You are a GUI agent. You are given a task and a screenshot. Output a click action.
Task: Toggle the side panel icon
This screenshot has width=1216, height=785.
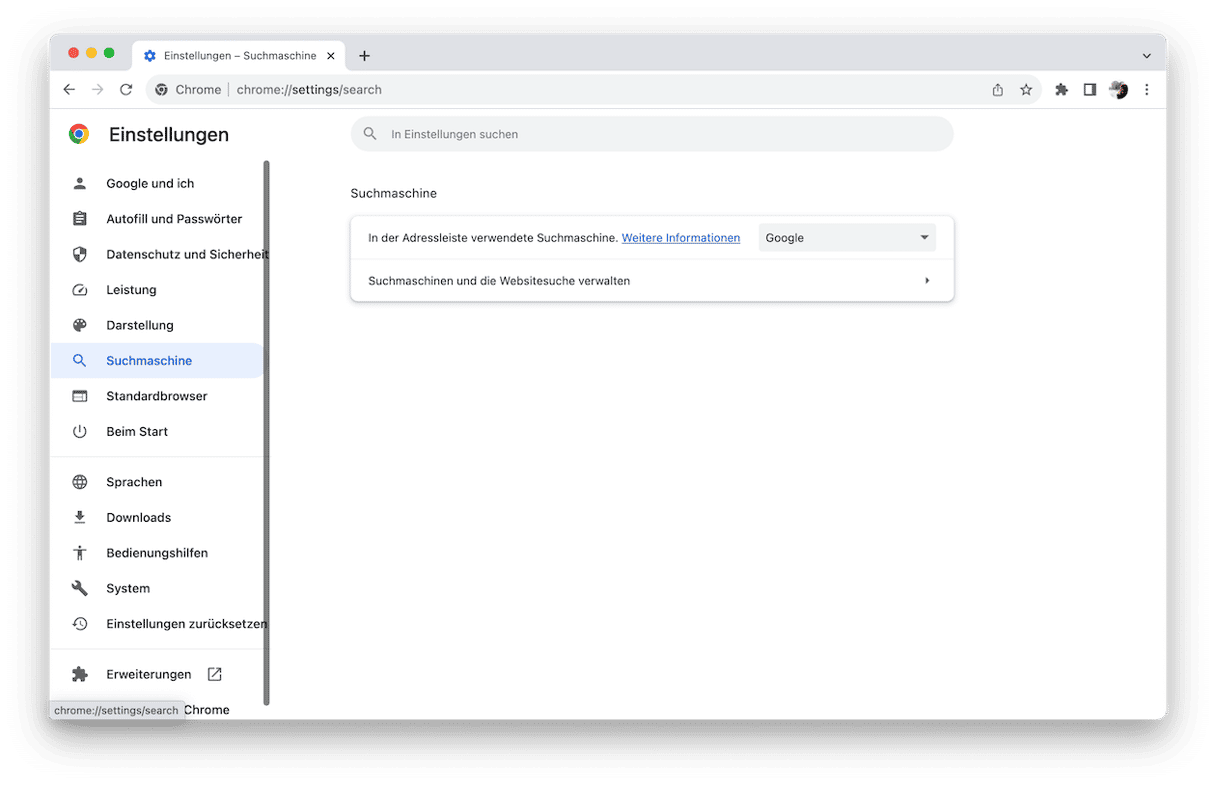coord(1090,90)
